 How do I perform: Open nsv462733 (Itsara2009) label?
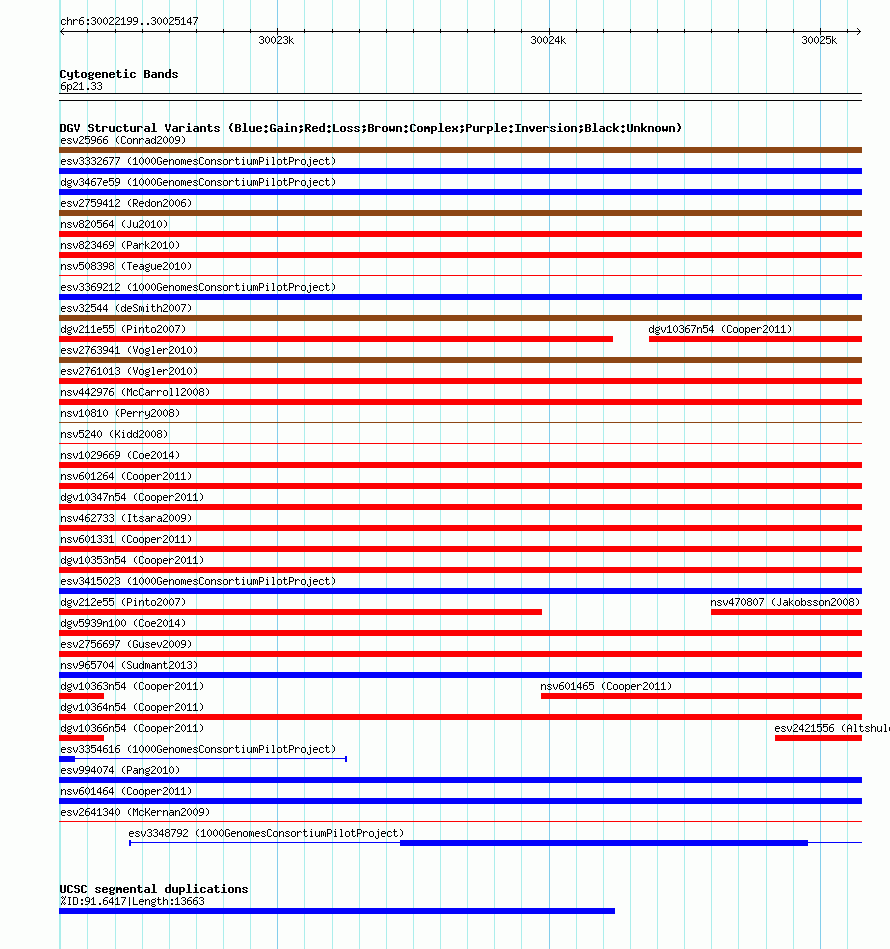pos(126,518)
